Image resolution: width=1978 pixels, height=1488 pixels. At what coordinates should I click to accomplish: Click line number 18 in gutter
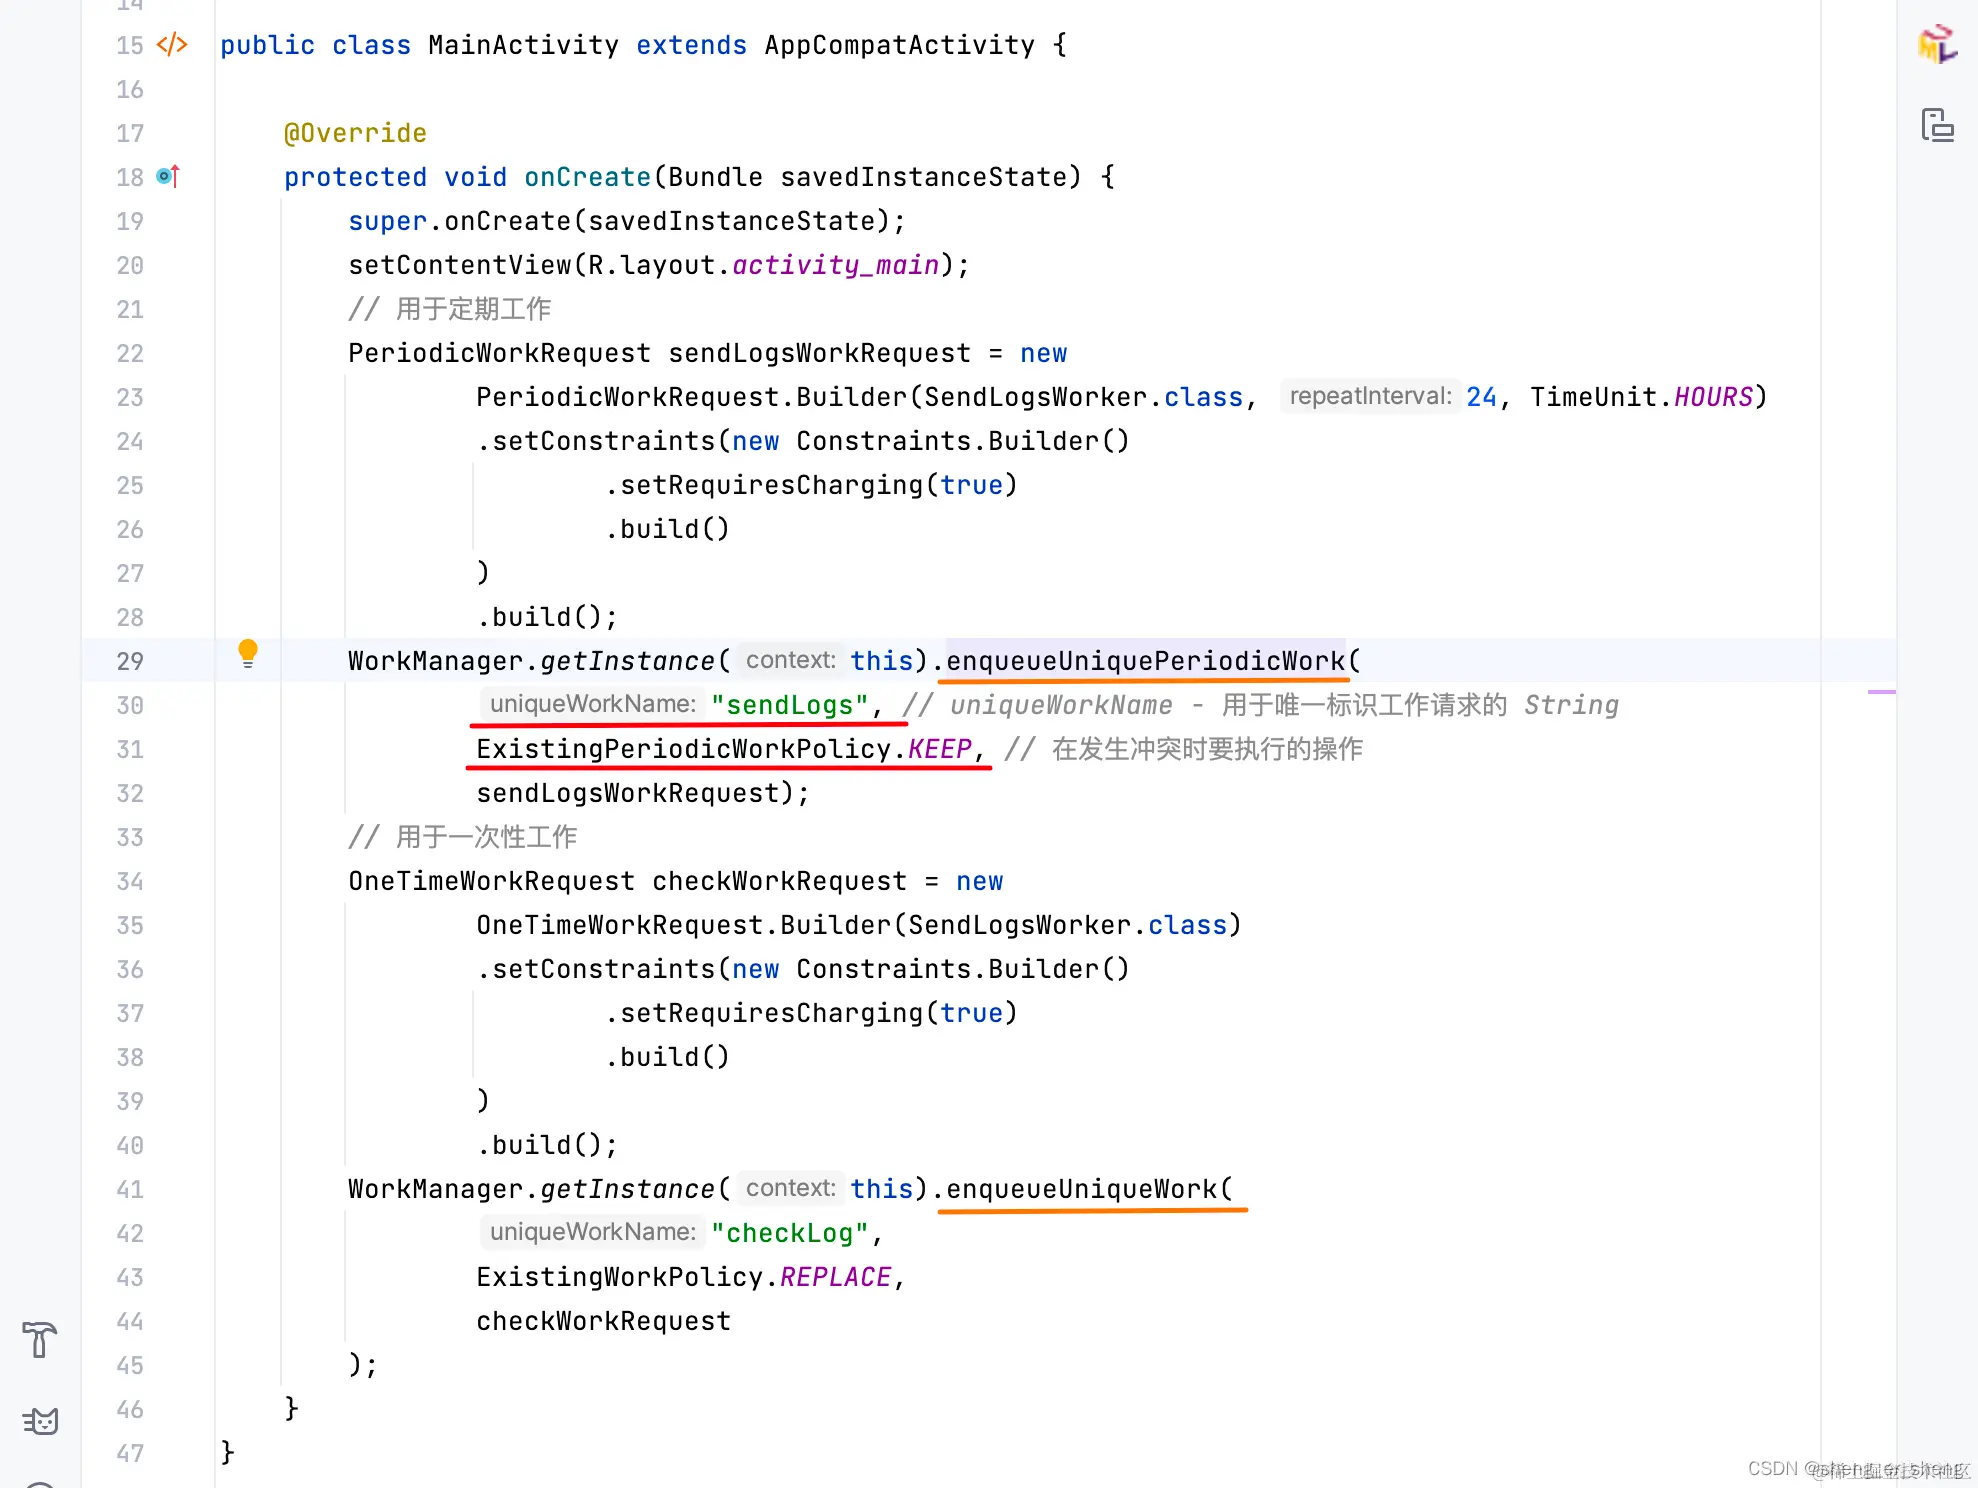pos(130,177)
